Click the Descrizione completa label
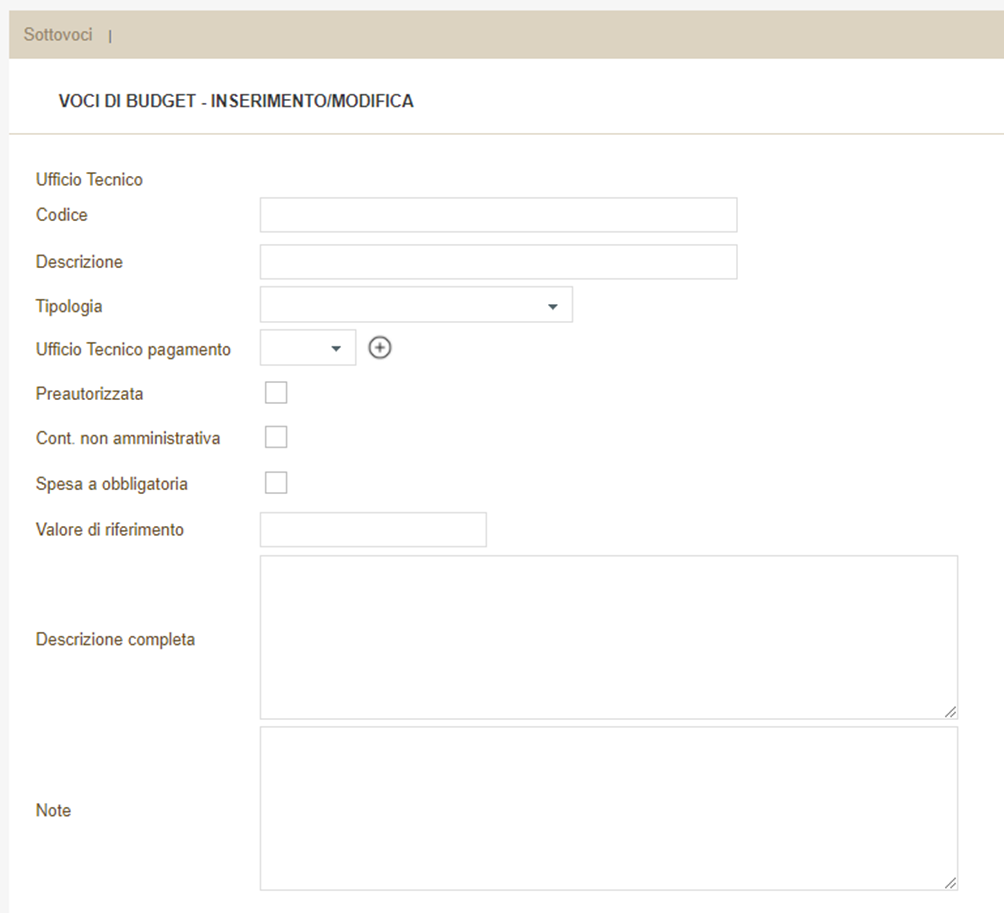This screenshot has width=1004, height=913. click(x=115, y=639)
